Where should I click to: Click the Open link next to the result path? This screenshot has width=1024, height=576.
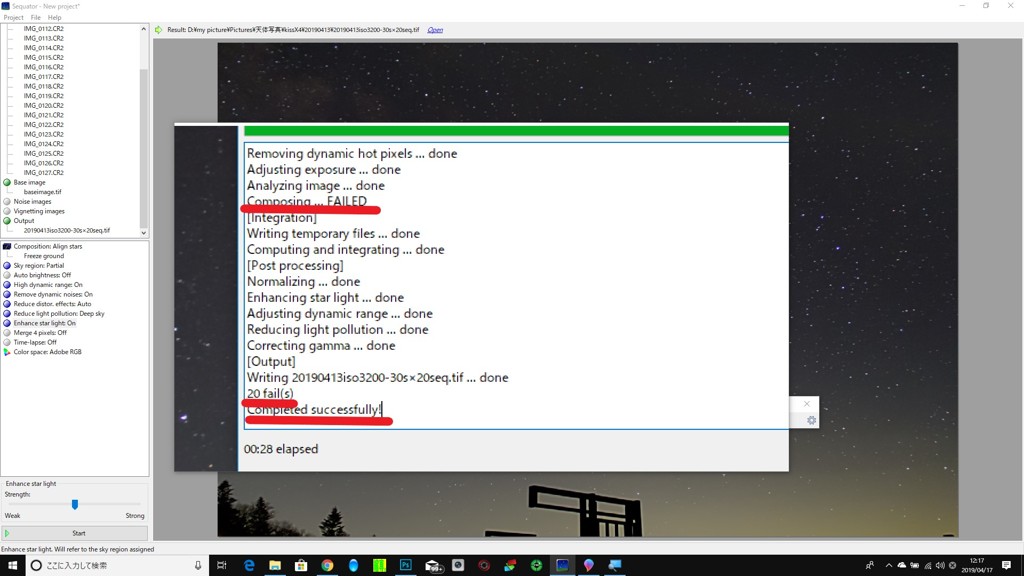coord(435,30)
